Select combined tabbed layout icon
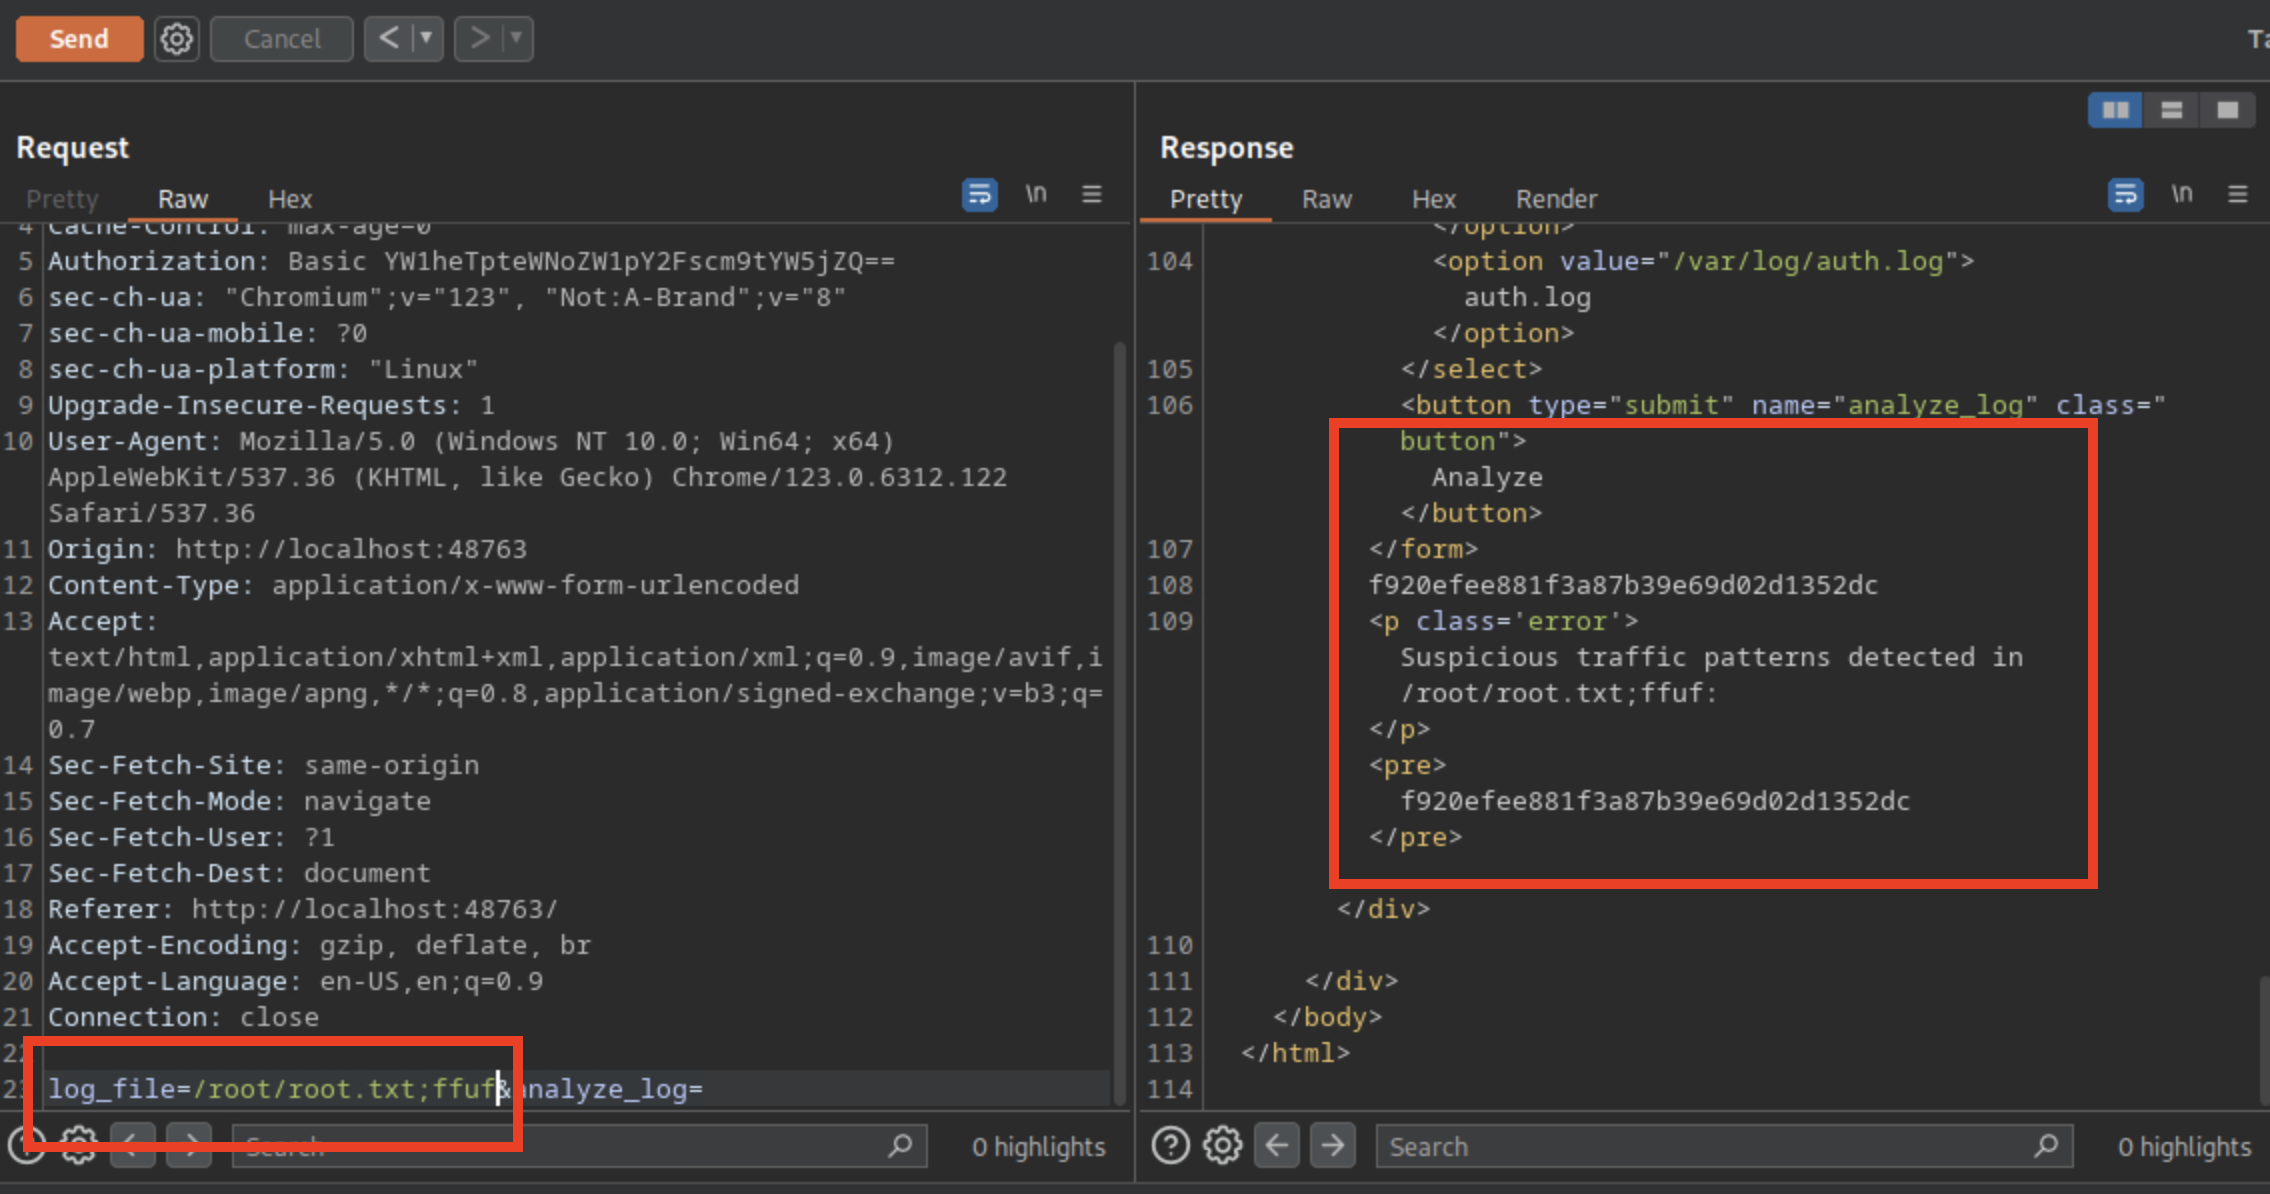This screenshot has width=2270, height=1194. click(x=2227, y=110)
